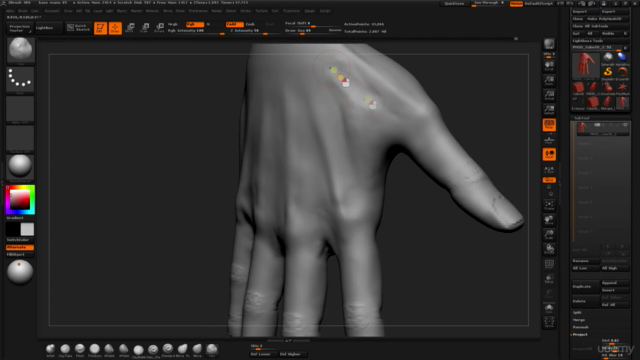Open the Dots stroke type selector
Screen dimensions: 640x360
click(x=20, y=80)
